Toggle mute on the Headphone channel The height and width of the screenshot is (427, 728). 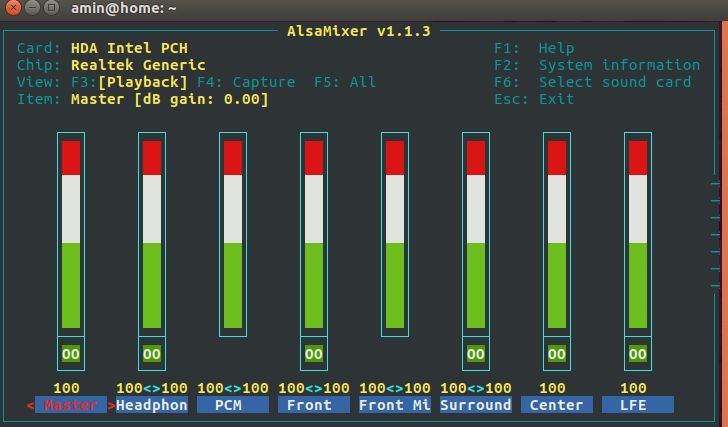tap(152, 354)
